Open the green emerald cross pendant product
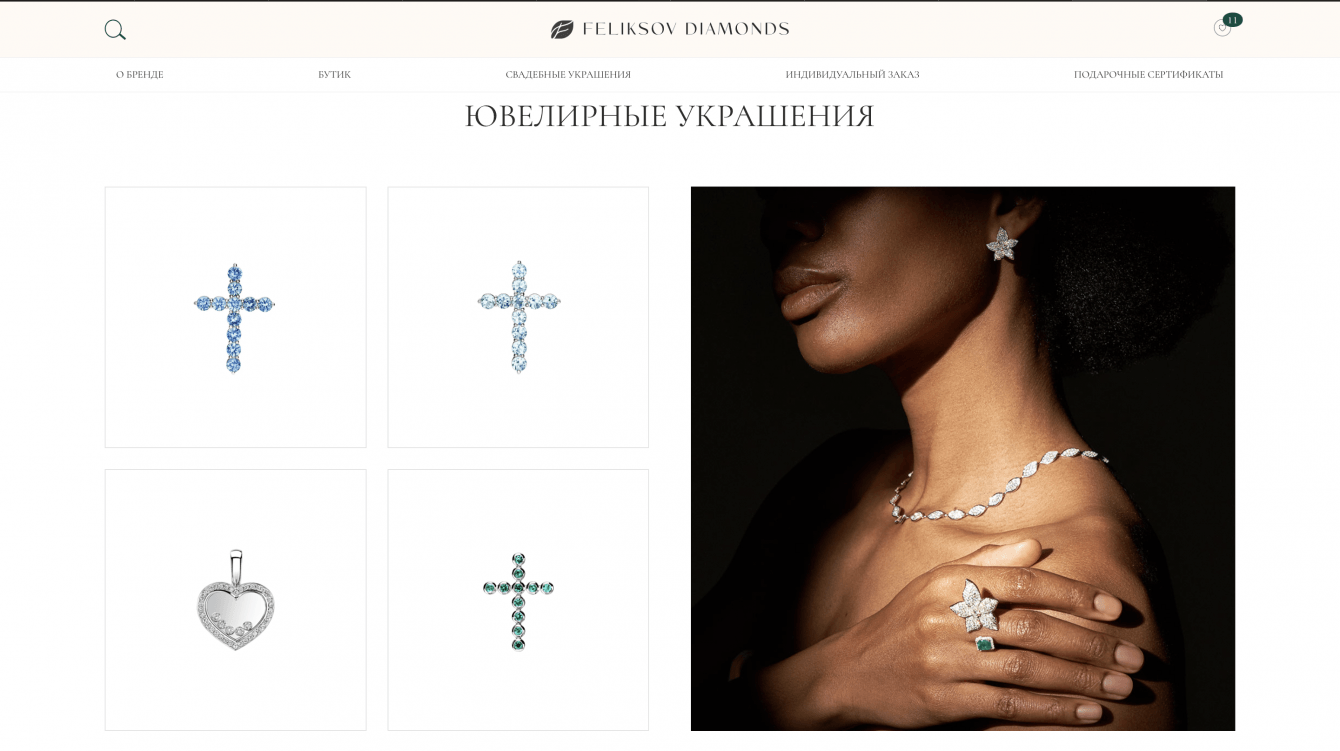This screenshot has height=751, width=1340. tap(518, 600)
